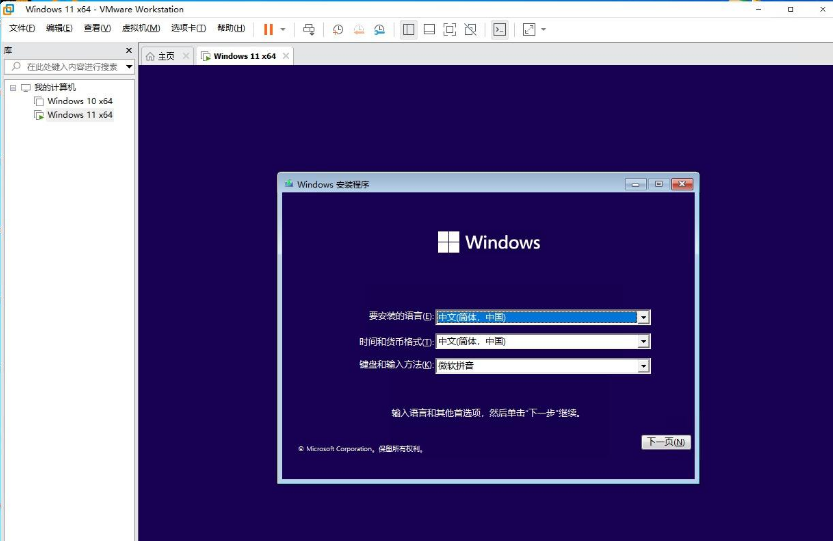This screenshot has height=541, width=833.
Task: Switch to the 主页 tab
Action: [166, 56]
